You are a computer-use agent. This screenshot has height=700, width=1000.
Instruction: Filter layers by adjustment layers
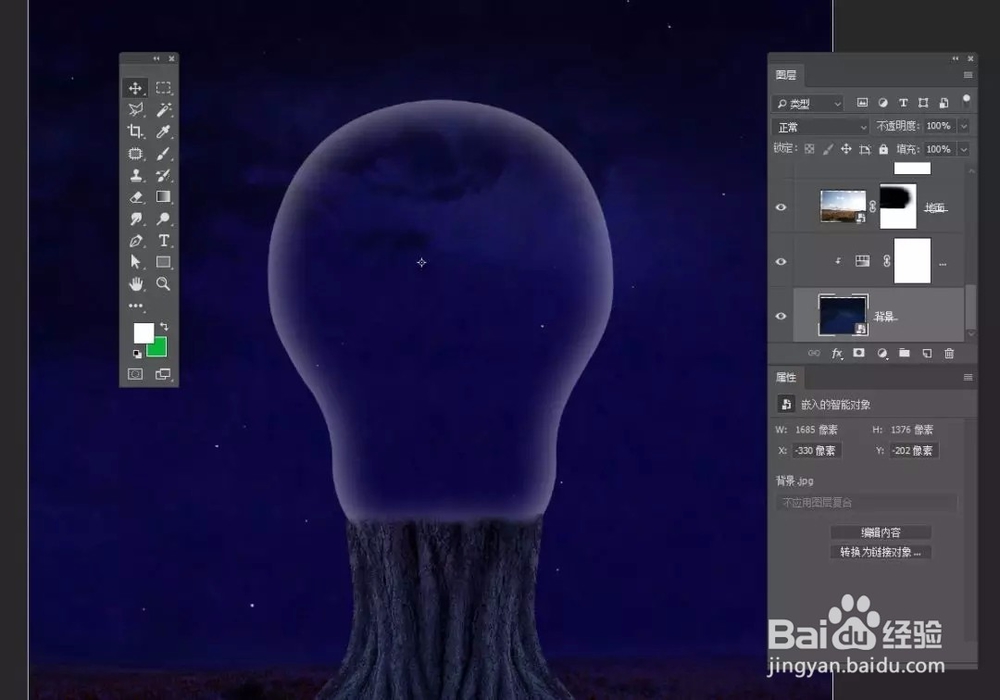pyautogui.click(x=883, y=103)
